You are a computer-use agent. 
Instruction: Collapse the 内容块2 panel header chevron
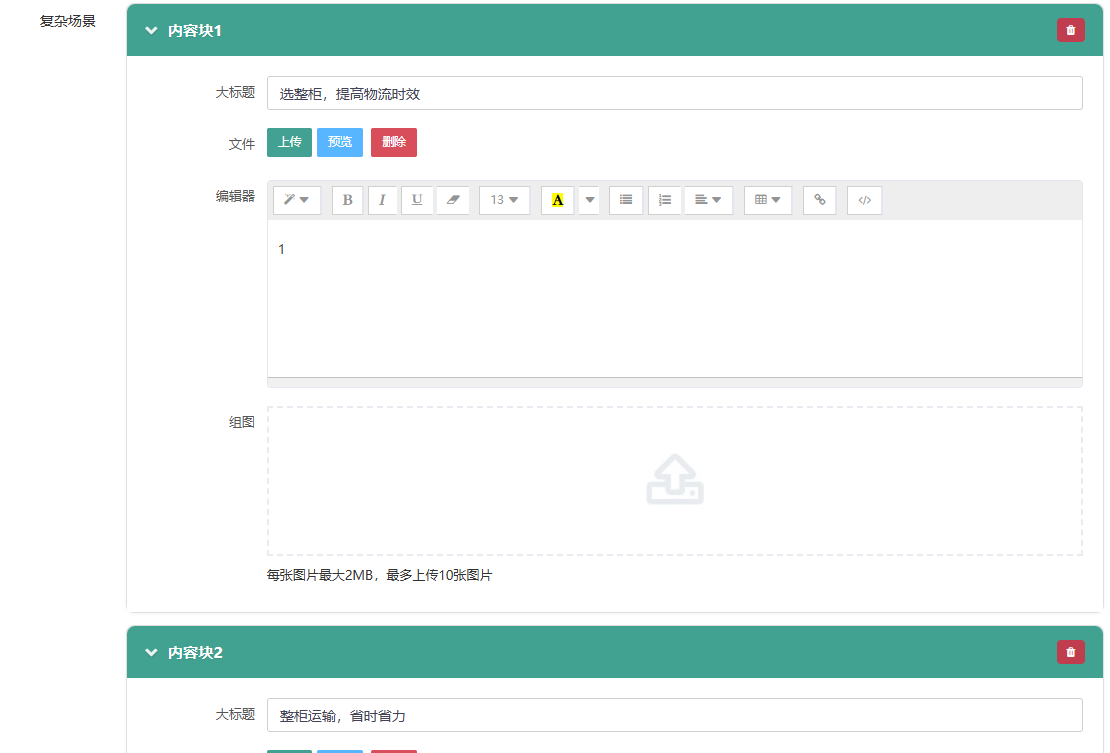(x=151, y=653)
